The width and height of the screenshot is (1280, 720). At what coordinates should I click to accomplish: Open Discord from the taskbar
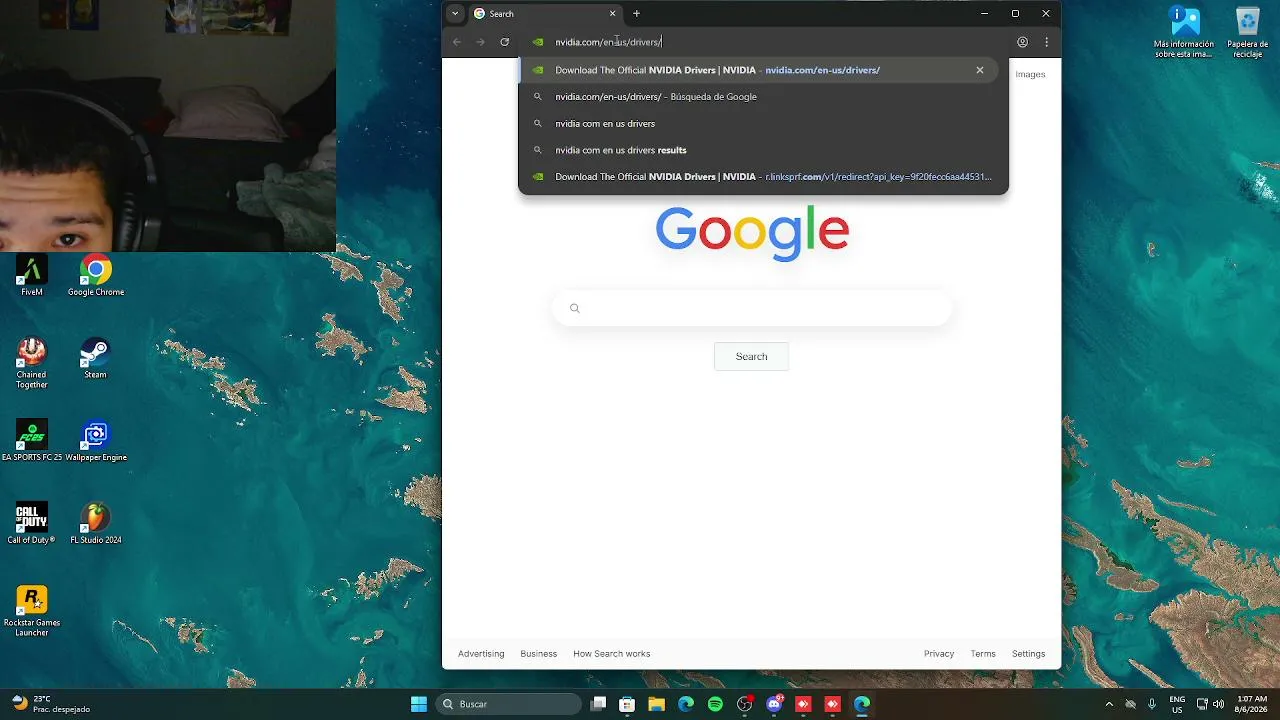coord(774,704)
